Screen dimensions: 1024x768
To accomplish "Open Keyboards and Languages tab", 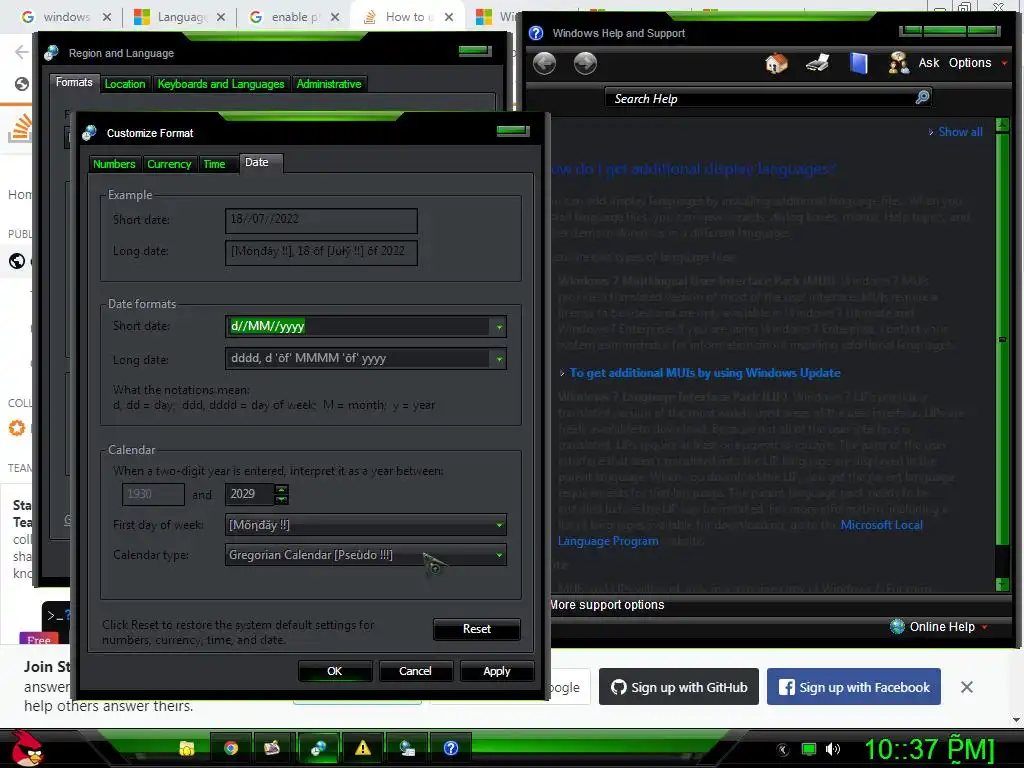I will (221, 84).
